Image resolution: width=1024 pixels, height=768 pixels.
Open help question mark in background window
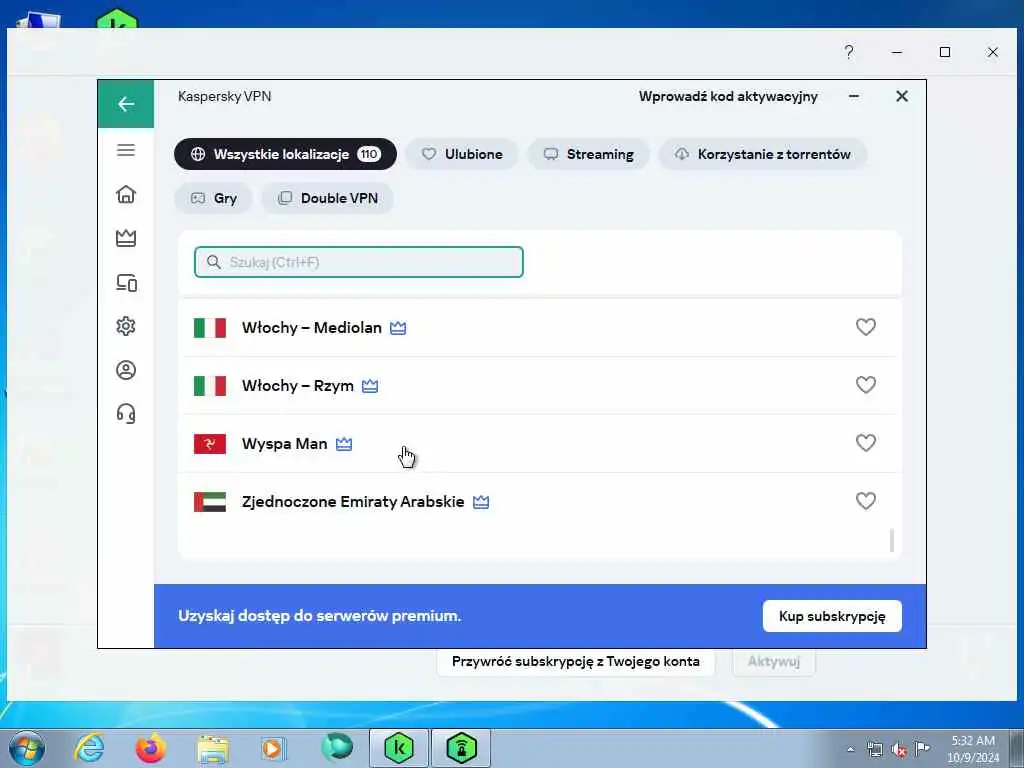coord(848,52)
